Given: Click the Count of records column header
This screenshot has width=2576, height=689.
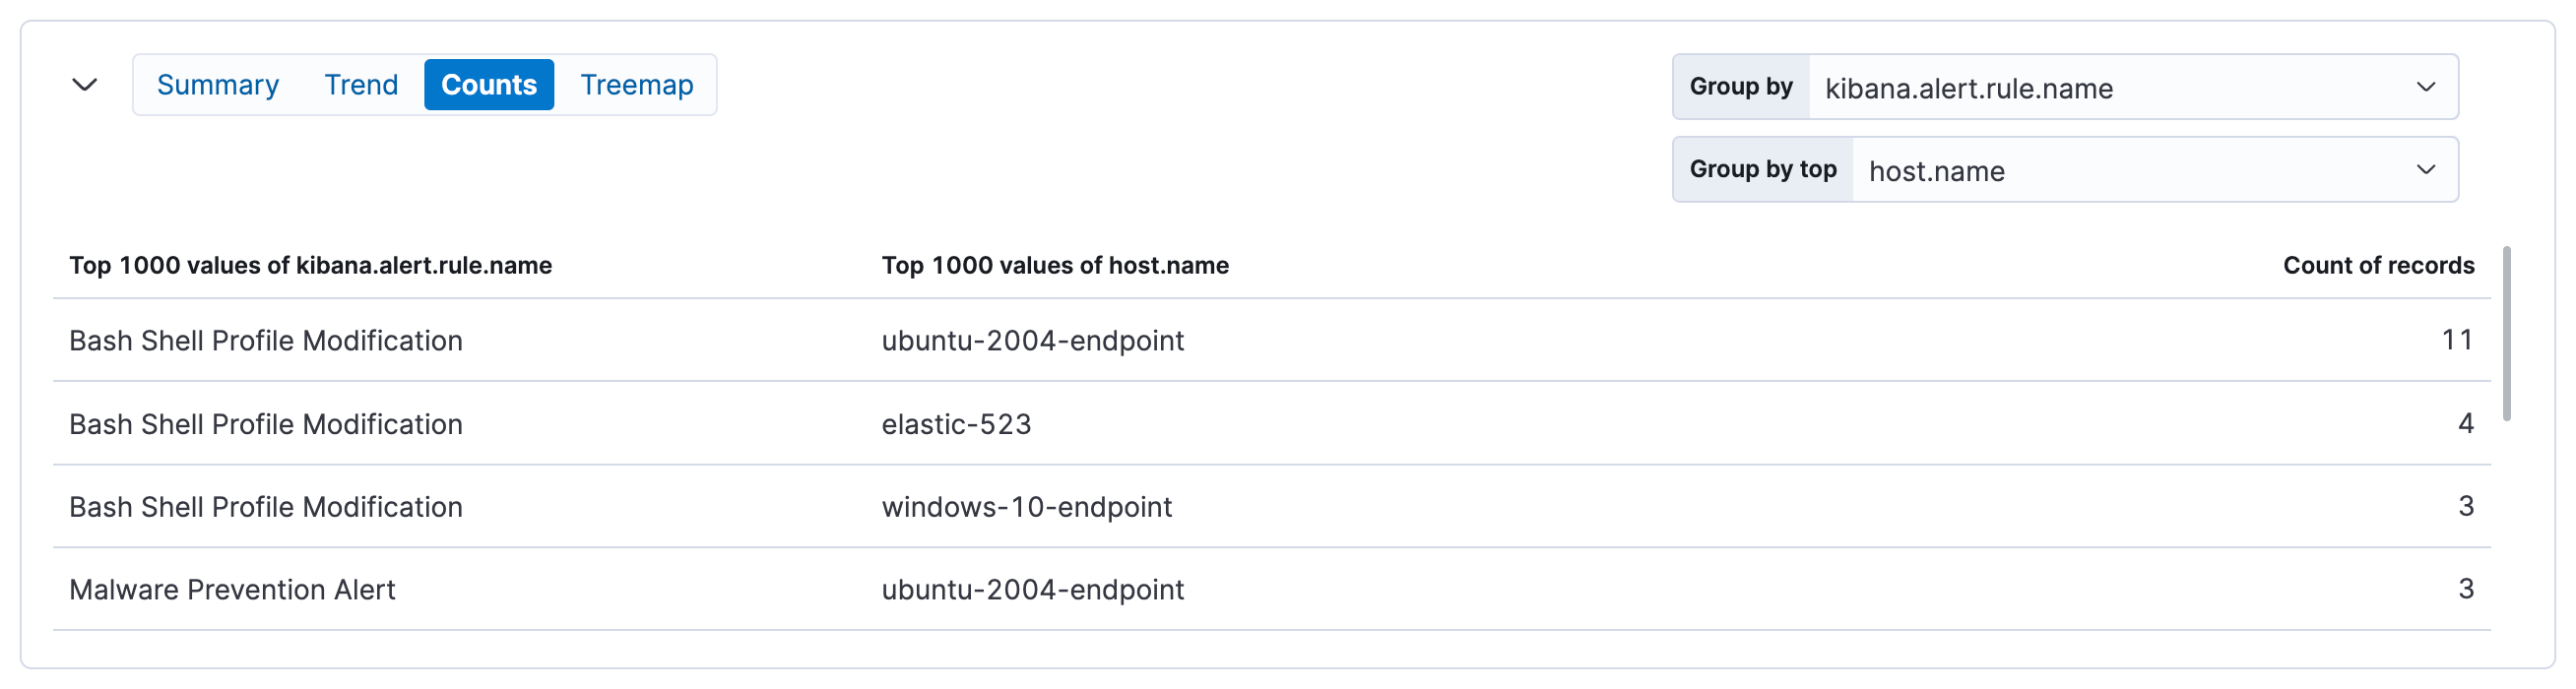Looking at the screenshot, I should 2379,265.
